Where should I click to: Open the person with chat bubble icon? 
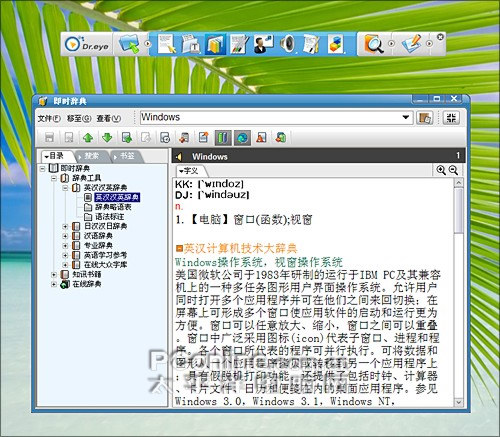263,44
